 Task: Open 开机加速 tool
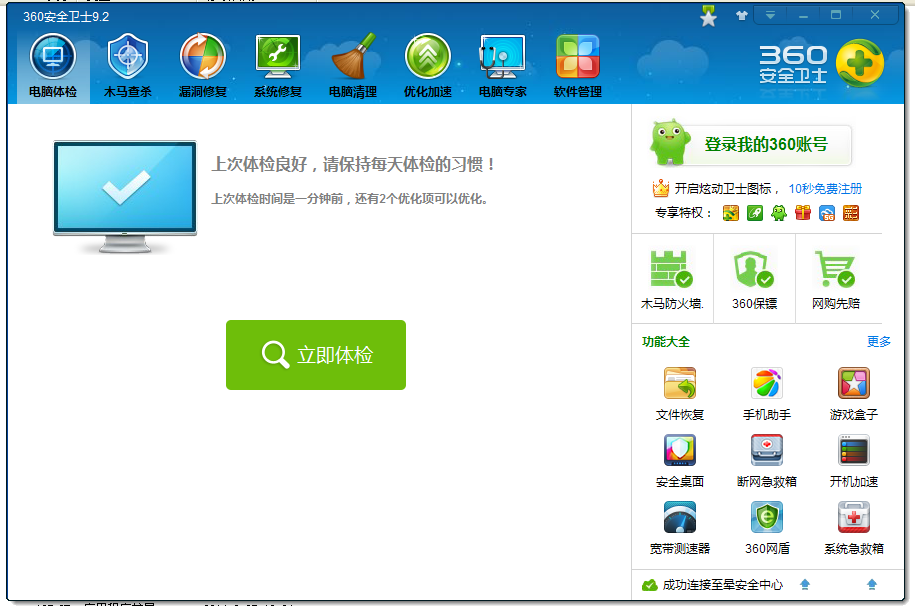[x=854, y=461]
